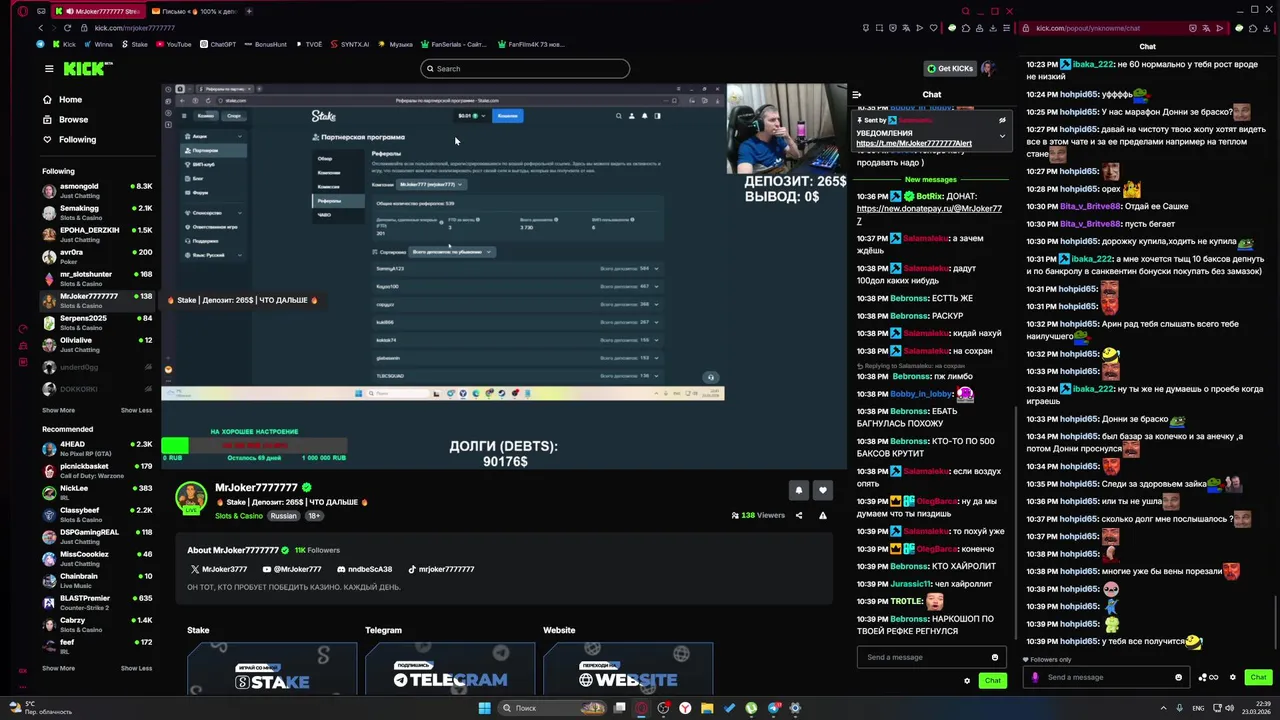Viewport: 1280px width, 720px height.
Task: Open emoji picker in the embedded chat input
Action: pos(994,657)
